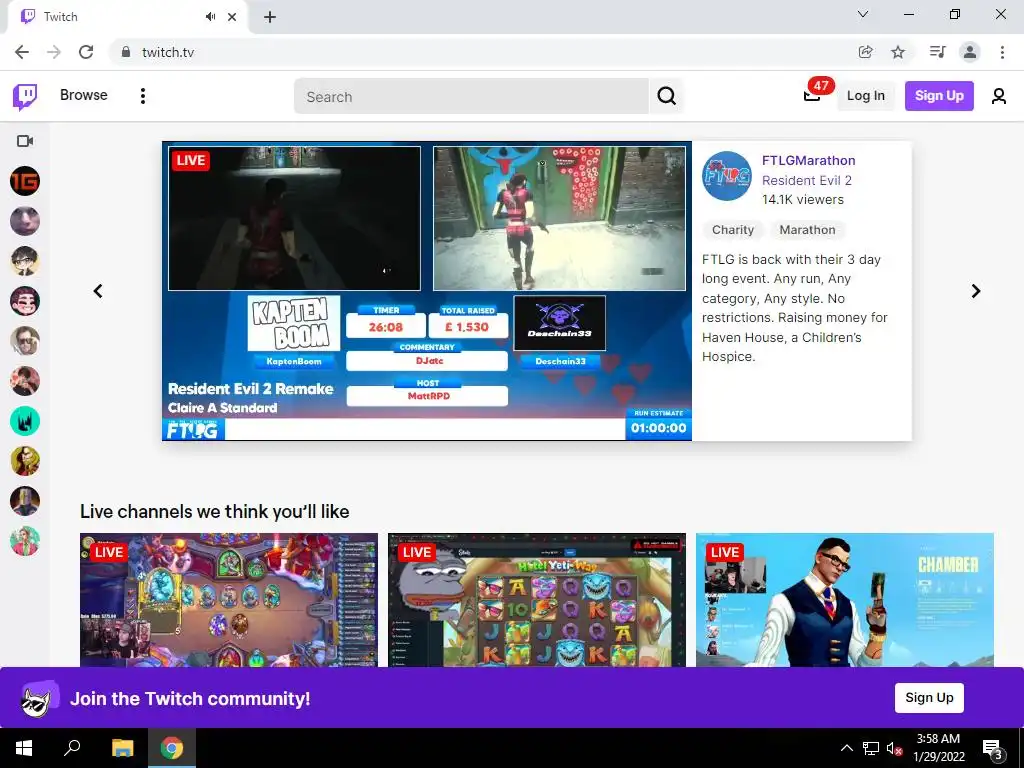The width and height of the screenshot is (1024, 768).
Task: Reload the Twitch page
Action: click(86, 52)
